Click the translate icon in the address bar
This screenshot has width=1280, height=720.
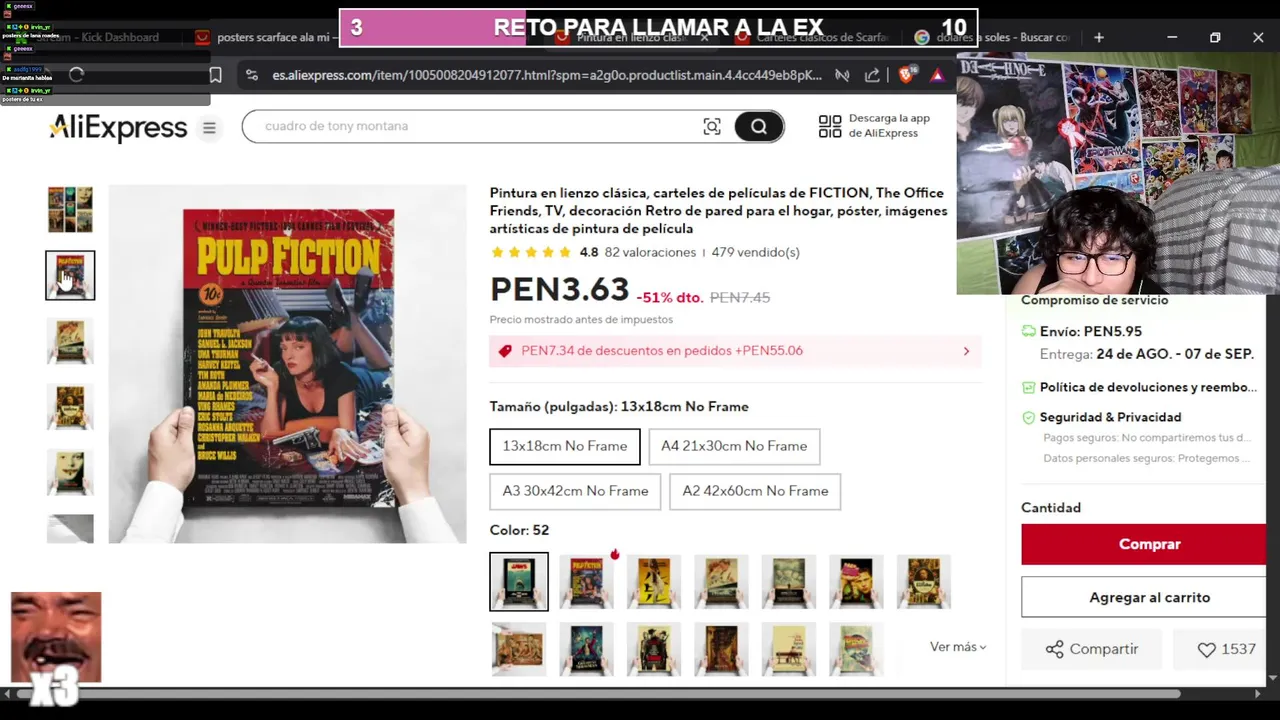tap(842, 75)
